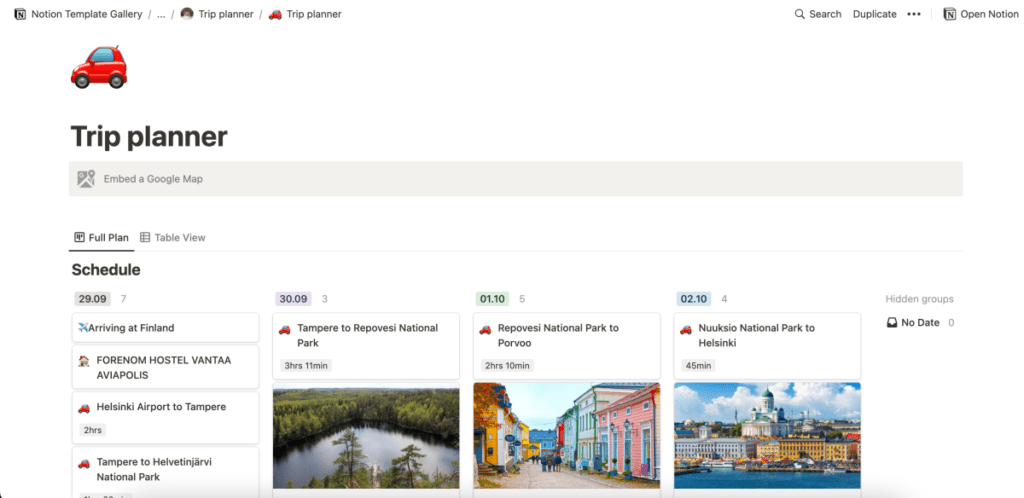Screen dimensions: 1024x498
Task: Open the Porvoo colorful street photo
Action: click(566, 435)
